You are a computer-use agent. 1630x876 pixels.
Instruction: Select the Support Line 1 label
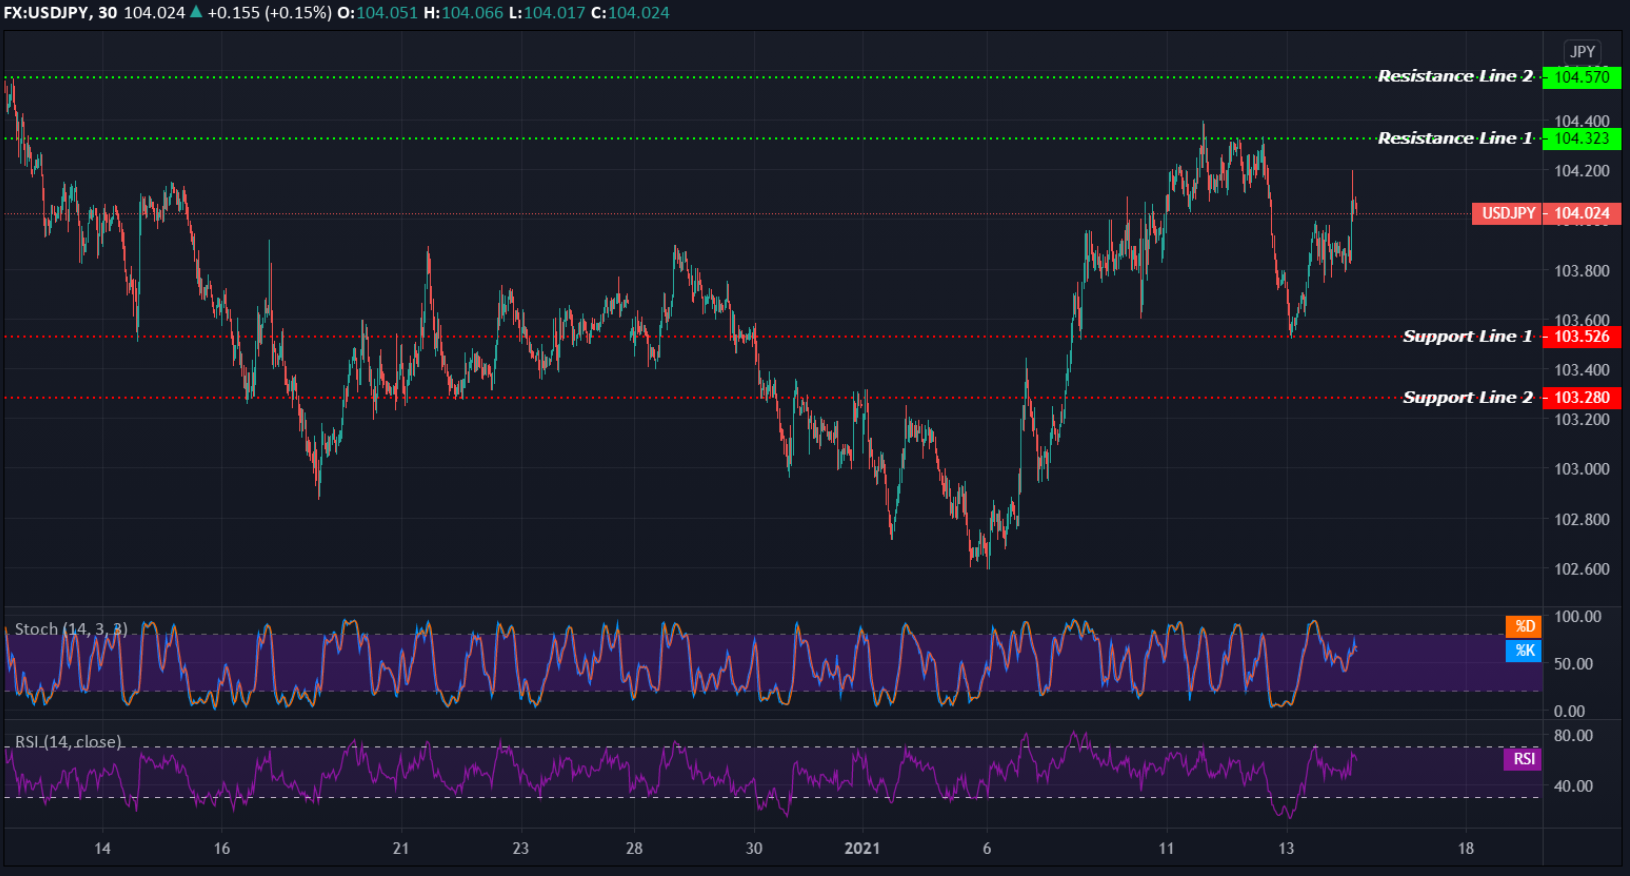[1467, 336]
